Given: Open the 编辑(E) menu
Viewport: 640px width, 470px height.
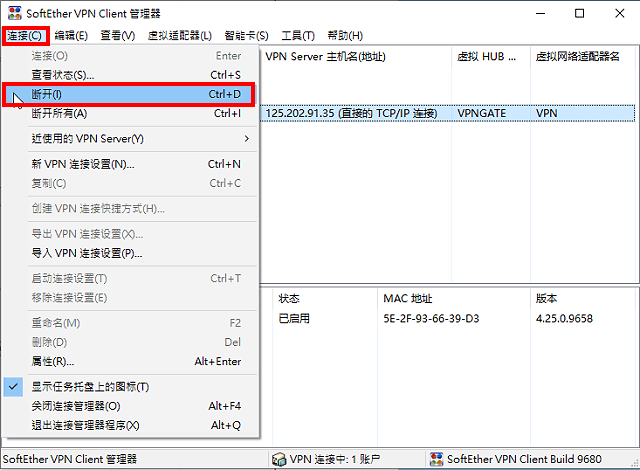Looking at the screenshot, I should (x=71, y=36).
